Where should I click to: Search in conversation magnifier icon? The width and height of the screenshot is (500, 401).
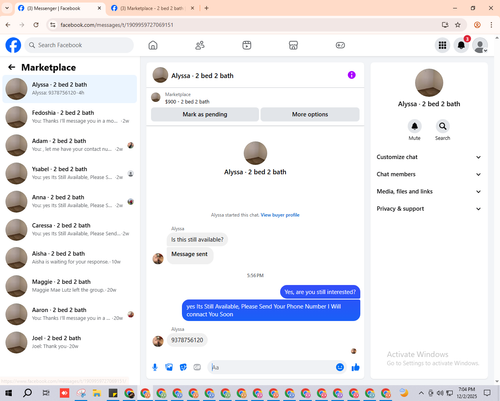(443, 126)
